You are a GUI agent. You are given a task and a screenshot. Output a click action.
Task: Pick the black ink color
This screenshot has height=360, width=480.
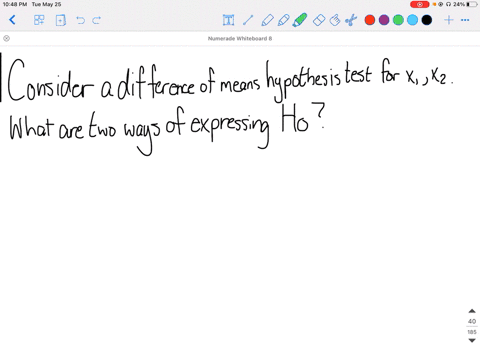pyautogui.click(x=427, y=20)
